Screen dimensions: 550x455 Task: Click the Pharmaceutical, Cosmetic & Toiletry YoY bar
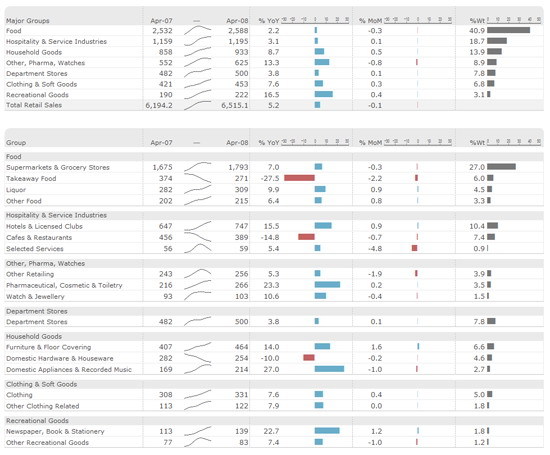[x=327, y=285]
